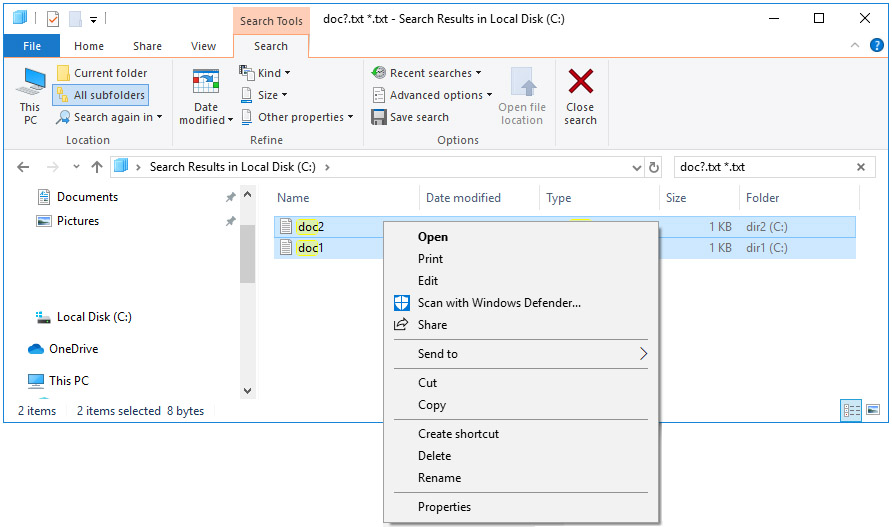This screenshot has height=527, width=892.
Task: Open the Advanced options dropdown
Action: click(432, 95)
